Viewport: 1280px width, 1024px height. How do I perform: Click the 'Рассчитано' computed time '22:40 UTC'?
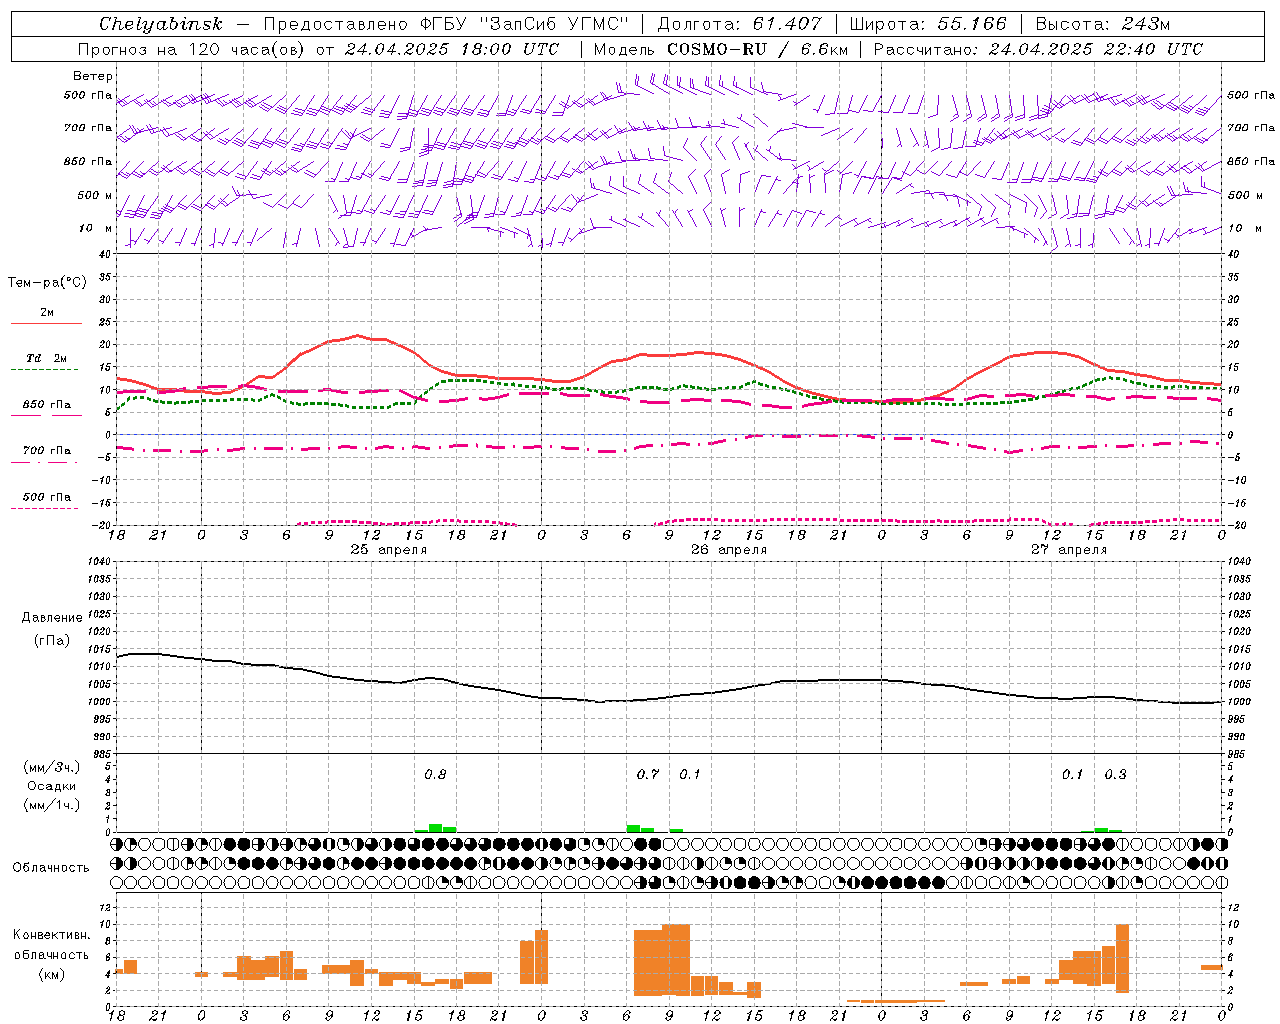point(1154,49)
